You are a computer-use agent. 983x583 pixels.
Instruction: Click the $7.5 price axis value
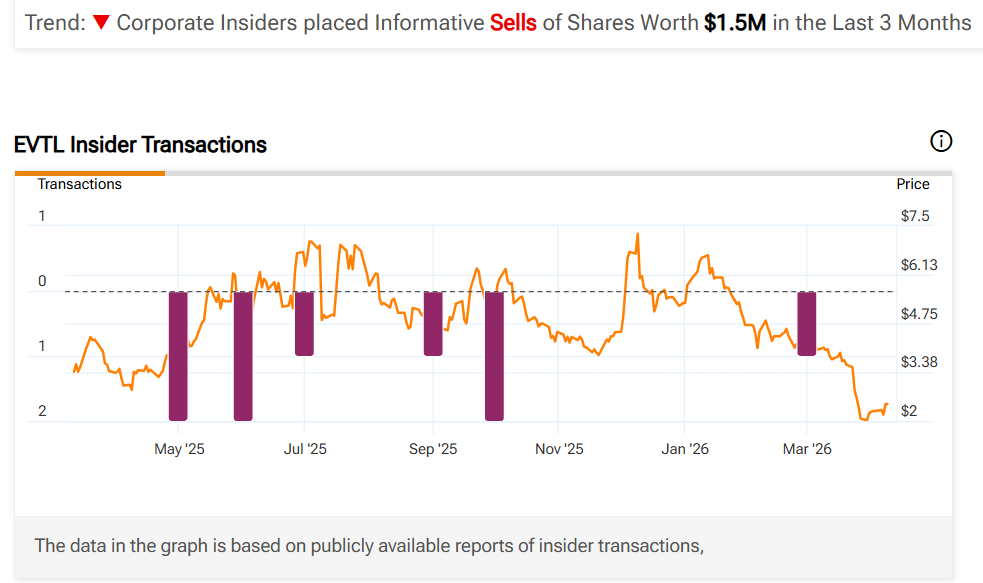tap(915, 216)
